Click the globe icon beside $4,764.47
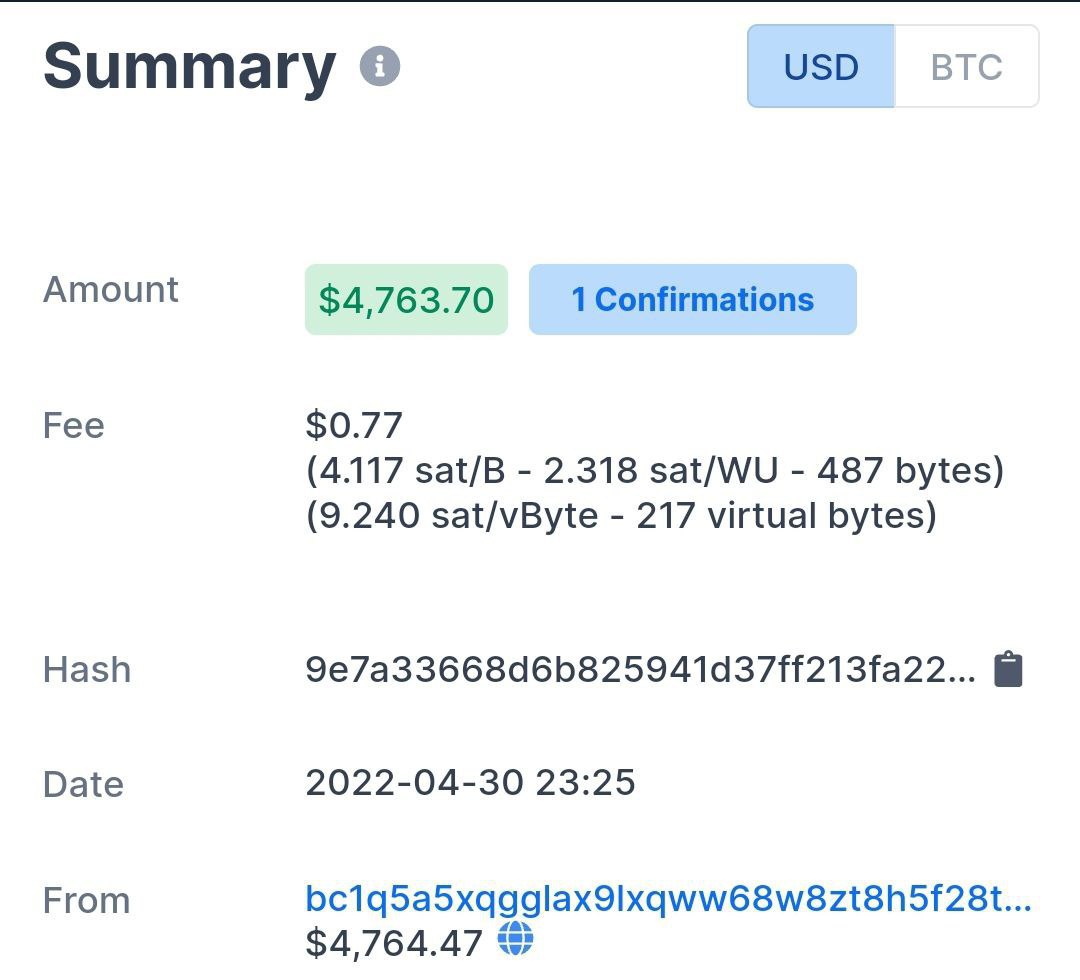 pos(515,939)
